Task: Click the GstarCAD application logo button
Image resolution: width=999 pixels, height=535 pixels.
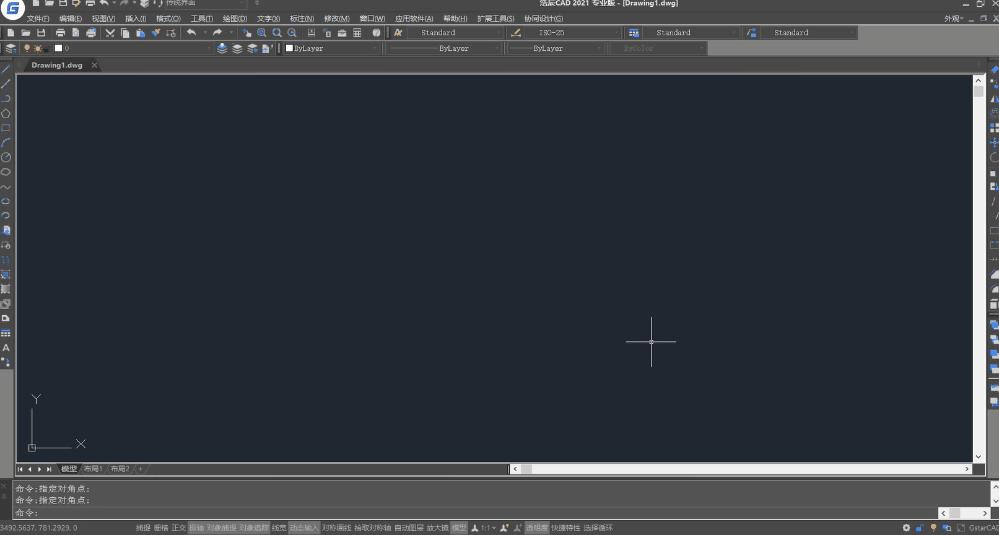Action: click(x=12, y=8)
